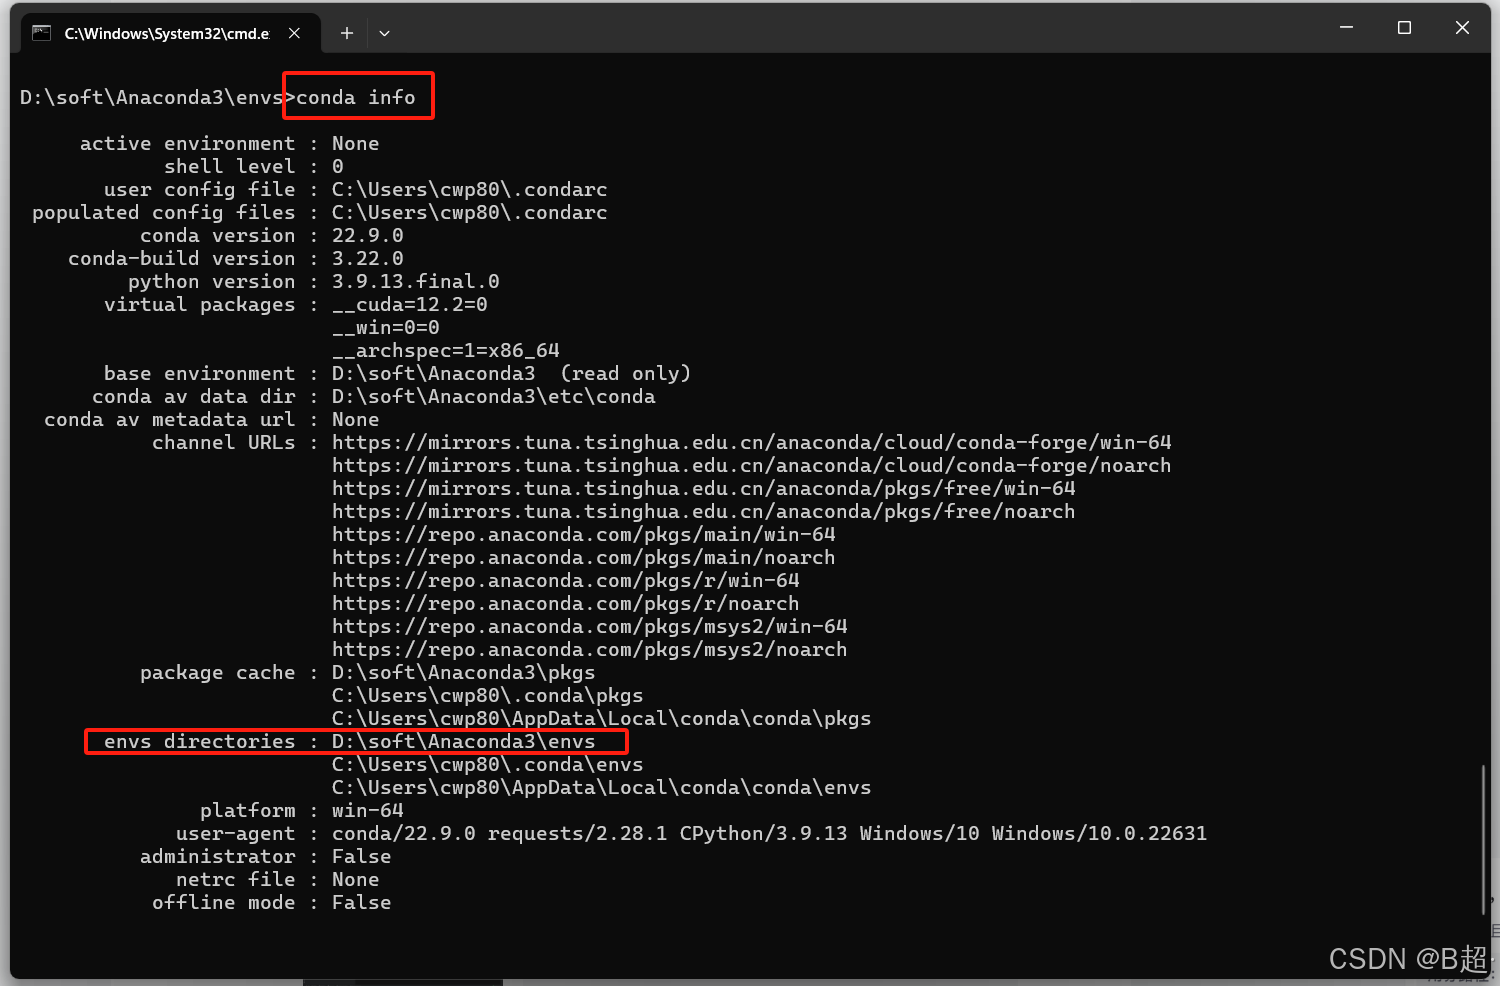
Task: Click the 'active environment : None' line
Action: pyautogui.click(x=230, y=143)
